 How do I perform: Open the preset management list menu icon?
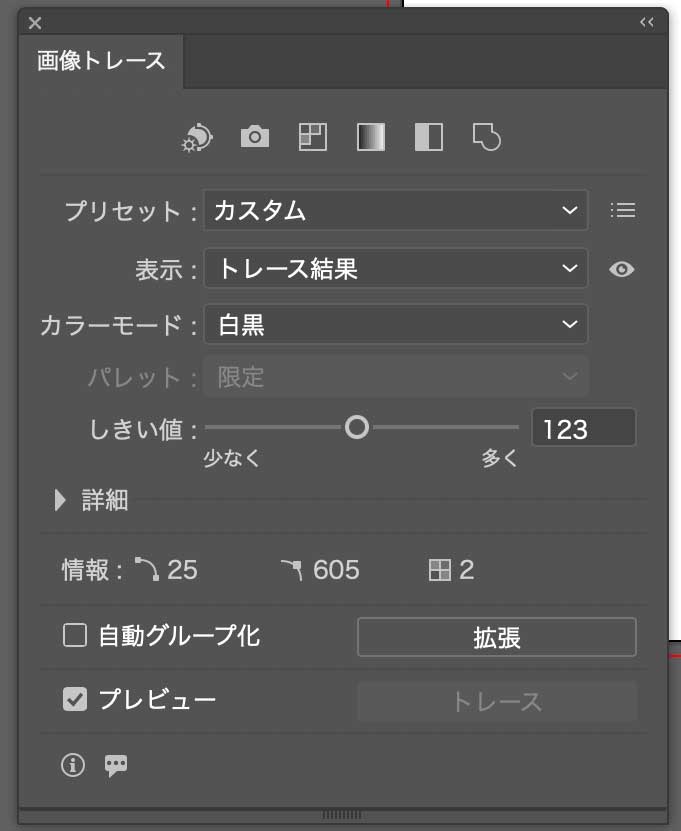623,210
